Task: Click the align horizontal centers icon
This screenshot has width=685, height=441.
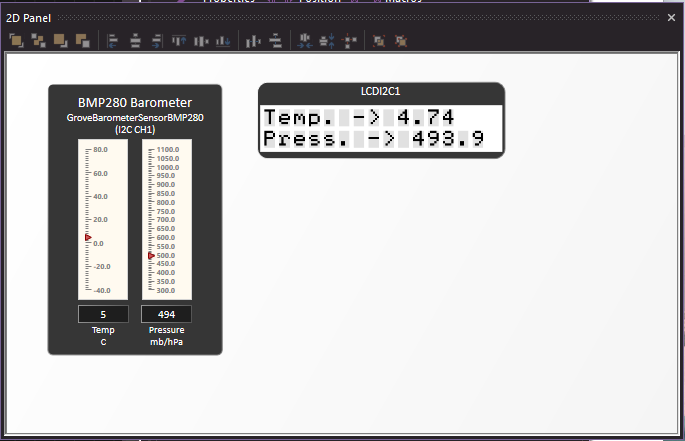Action: click(x=134, y=41)
